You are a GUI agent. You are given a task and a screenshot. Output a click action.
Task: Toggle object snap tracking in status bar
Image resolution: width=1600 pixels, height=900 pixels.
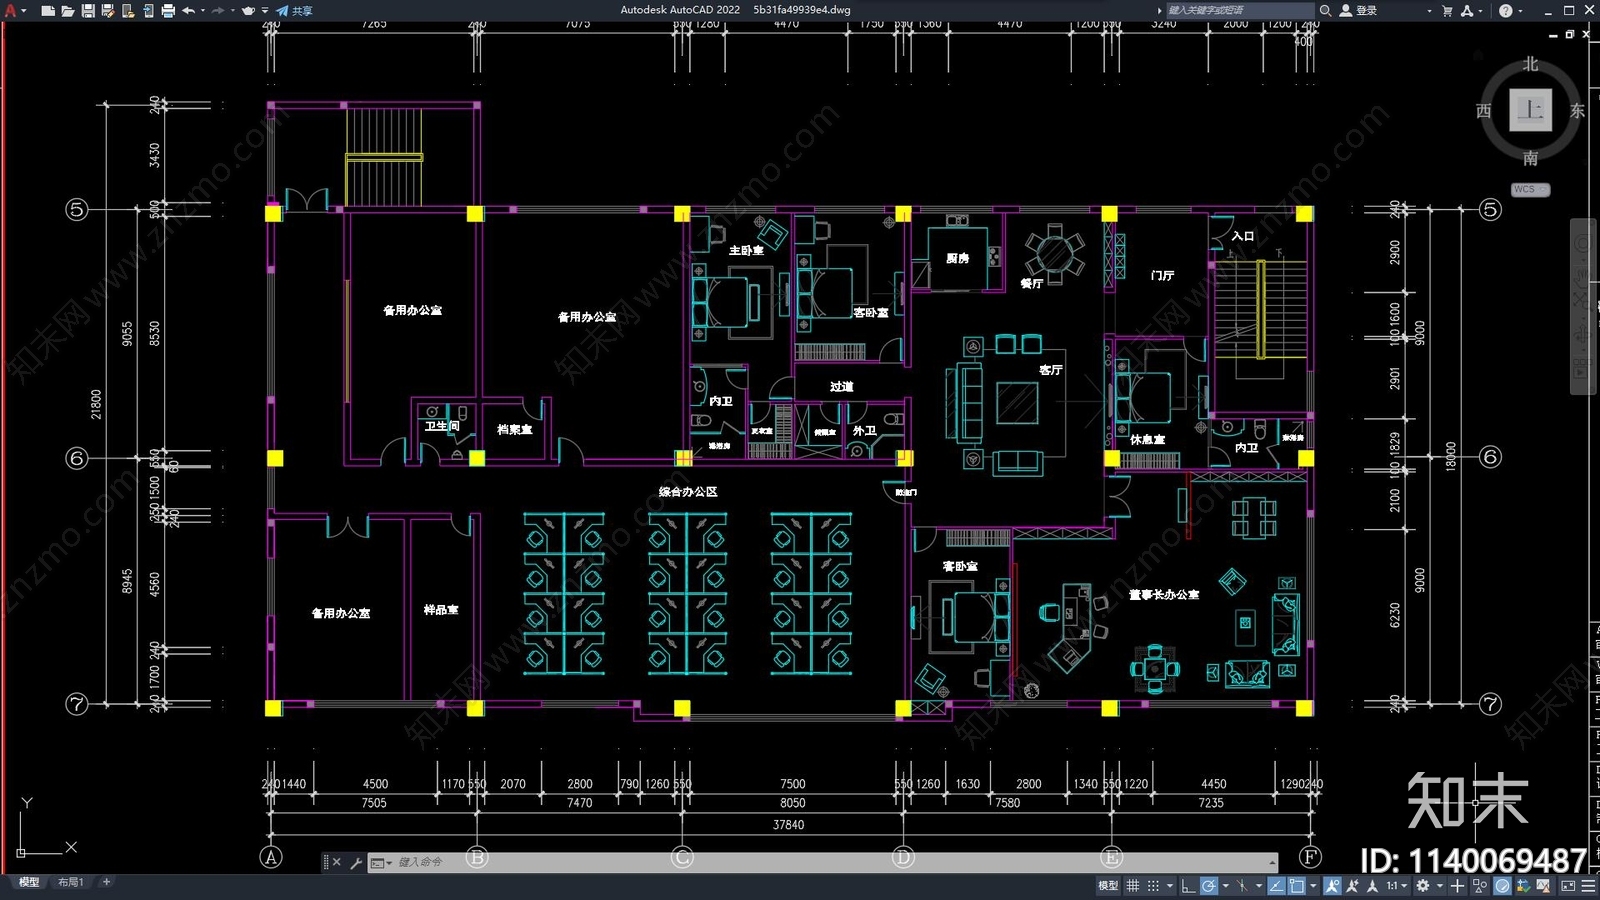click(1276, 886)
